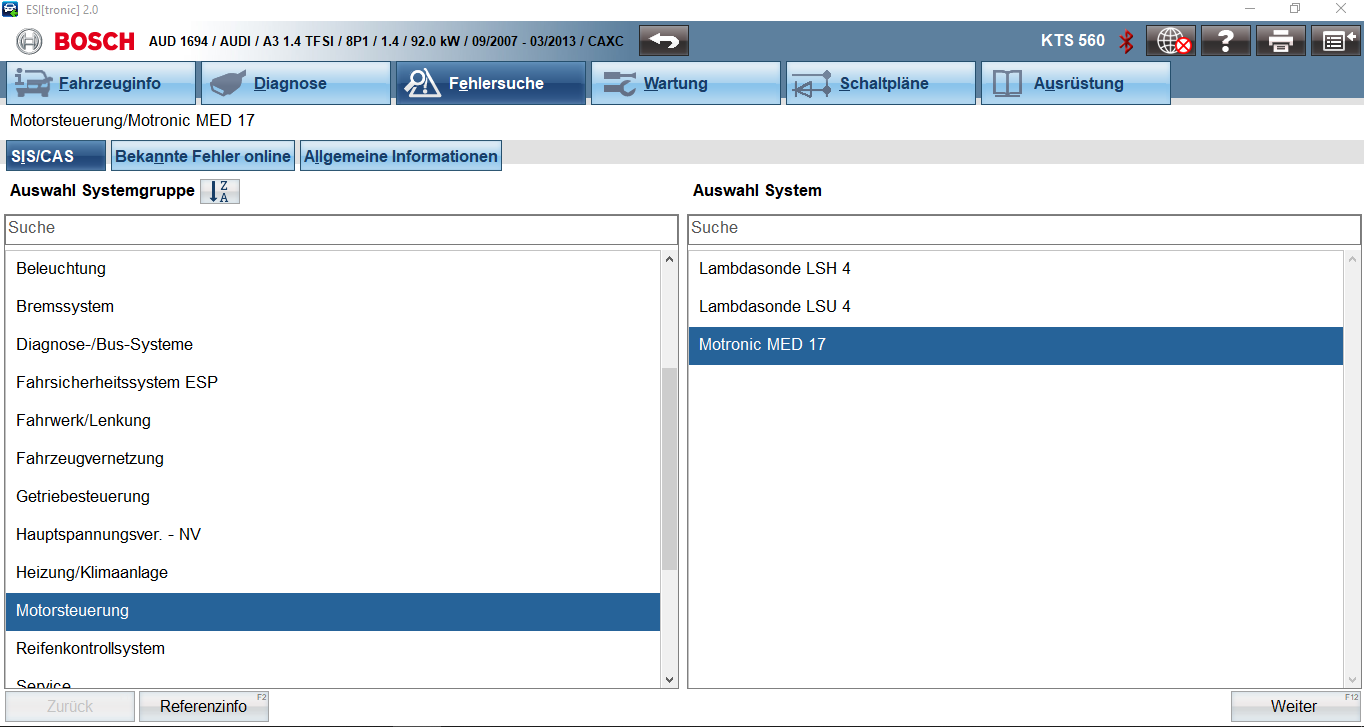
Task: Toggle Z-A sort order of system groups
Action: 220,191
